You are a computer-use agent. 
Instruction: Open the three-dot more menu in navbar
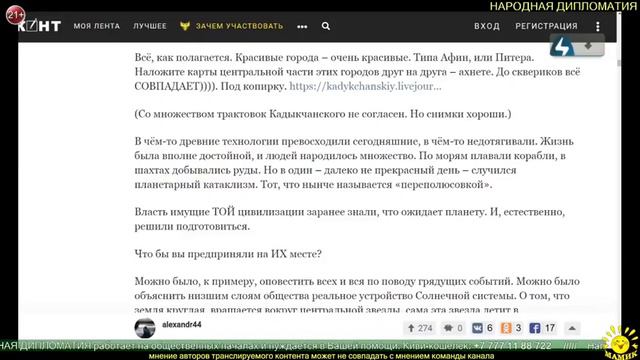click(x=302, y=27)
